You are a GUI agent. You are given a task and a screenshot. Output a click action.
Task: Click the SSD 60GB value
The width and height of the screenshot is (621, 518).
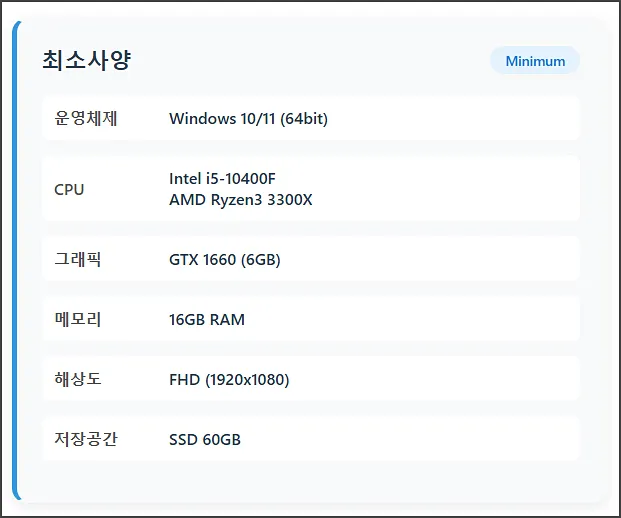tap(205, 439)
